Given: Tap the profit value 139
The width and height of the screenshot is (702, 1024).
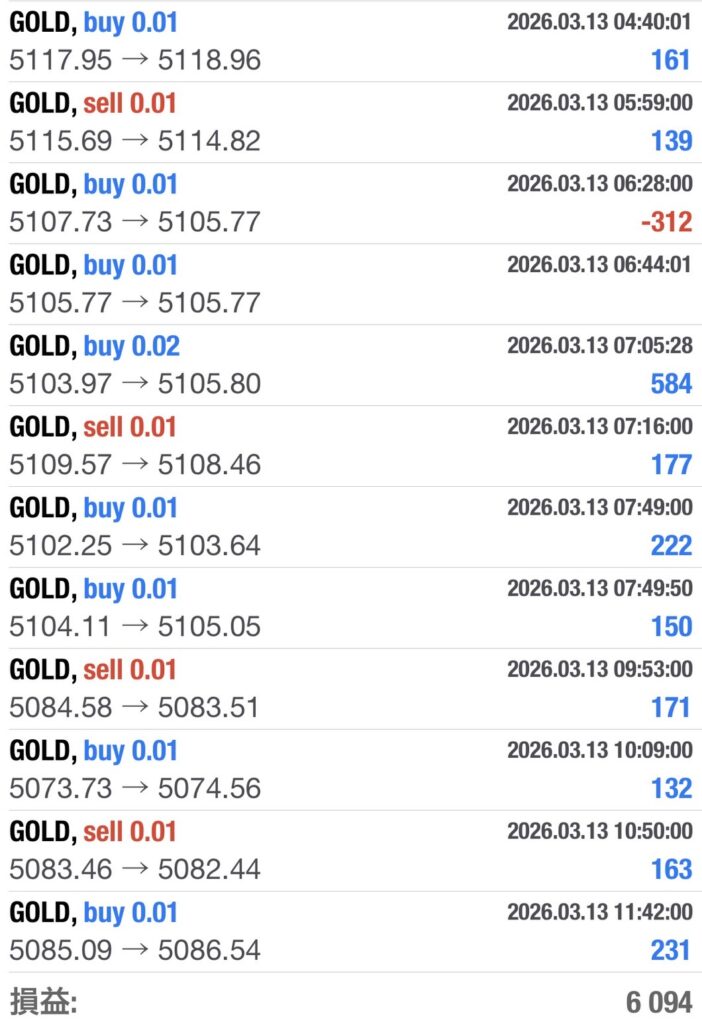Looking at the screenshot, I should click(x=671, y=141).
